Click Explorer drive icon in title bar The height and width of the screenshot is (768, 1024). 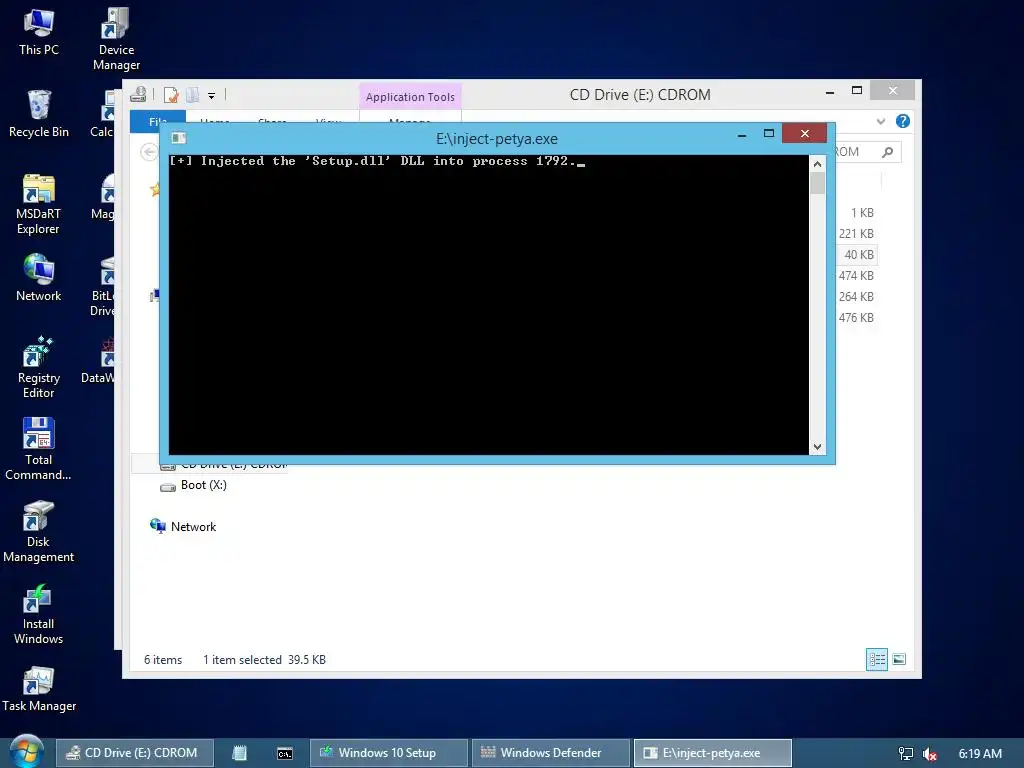(x=138, y=95)
